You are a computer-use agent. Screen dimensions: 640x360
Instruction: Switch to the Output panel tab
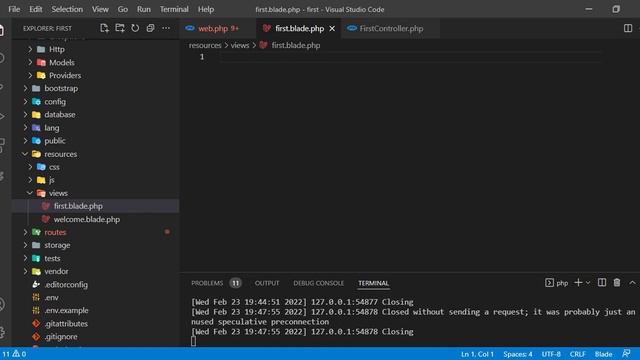(x=267, y=283)
